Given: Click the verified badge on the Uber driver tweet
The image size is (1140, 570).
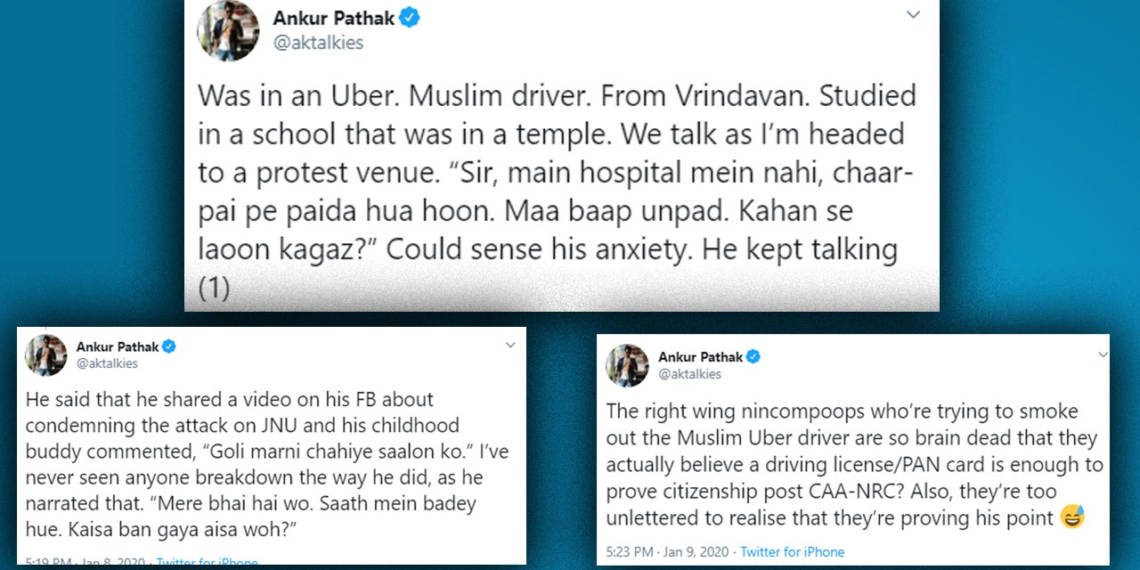Looking at the screenshot, I should pos(410,18).
